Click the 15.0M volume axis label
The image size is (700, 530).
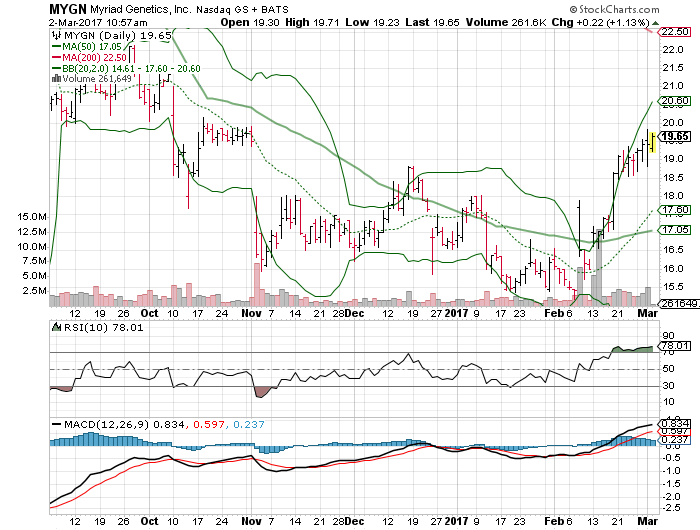tap(32, 217)
